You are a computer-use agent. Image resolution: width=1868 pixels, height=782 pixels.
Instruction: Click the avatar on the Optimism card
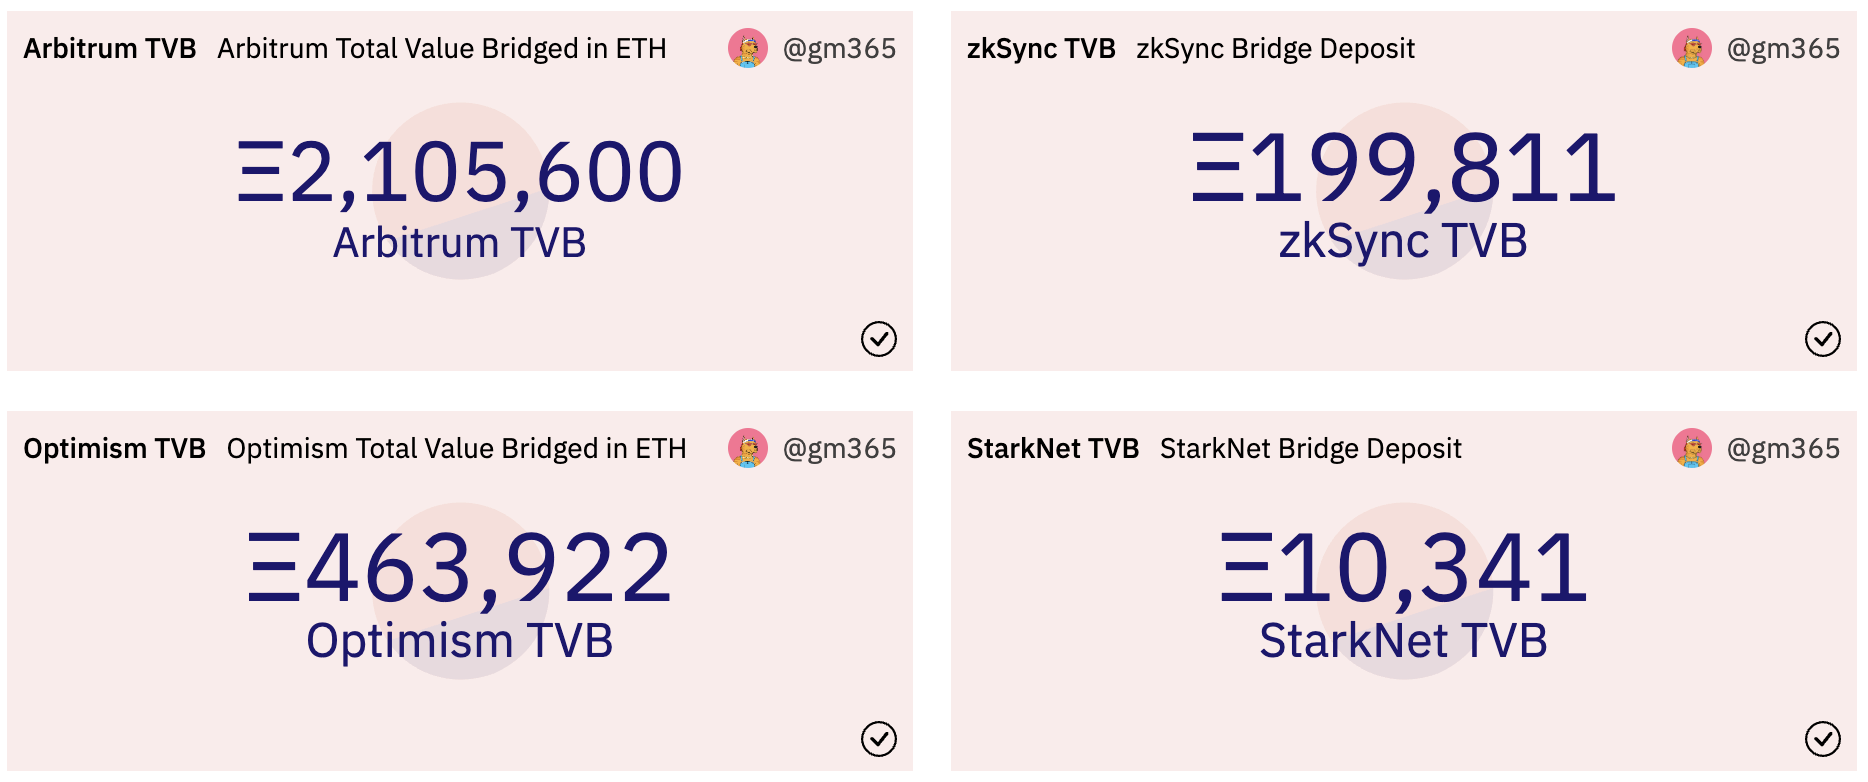click(748, 448)
